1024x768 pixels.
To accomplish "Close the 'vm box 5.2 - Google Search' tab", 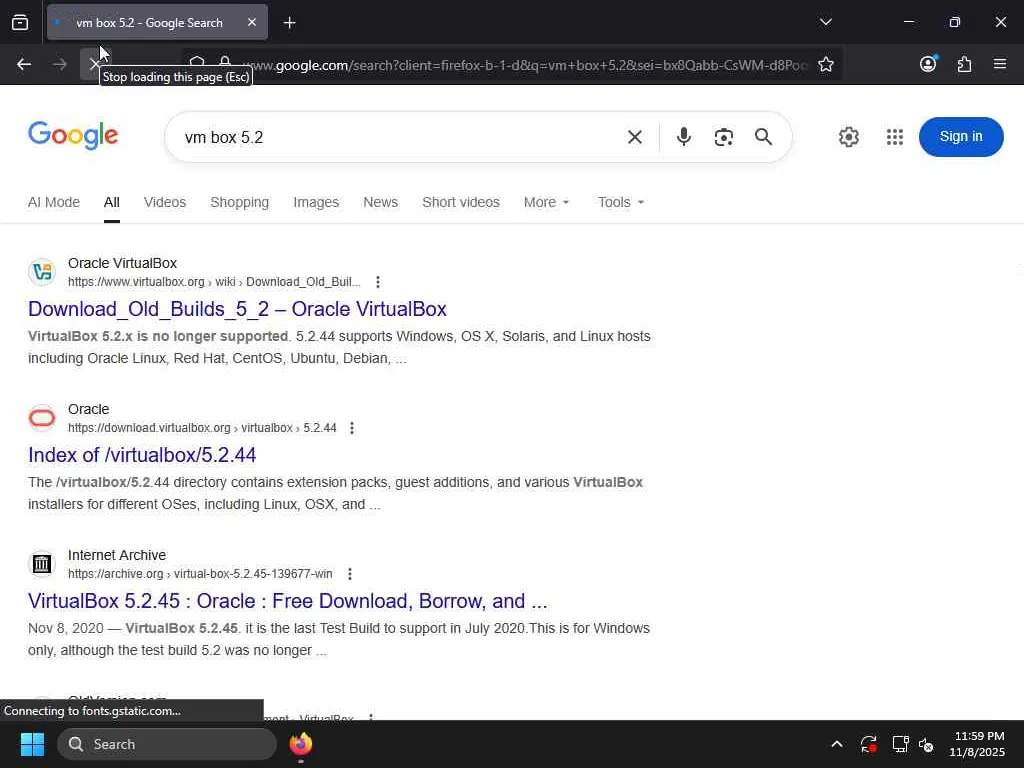I will 252,23.
